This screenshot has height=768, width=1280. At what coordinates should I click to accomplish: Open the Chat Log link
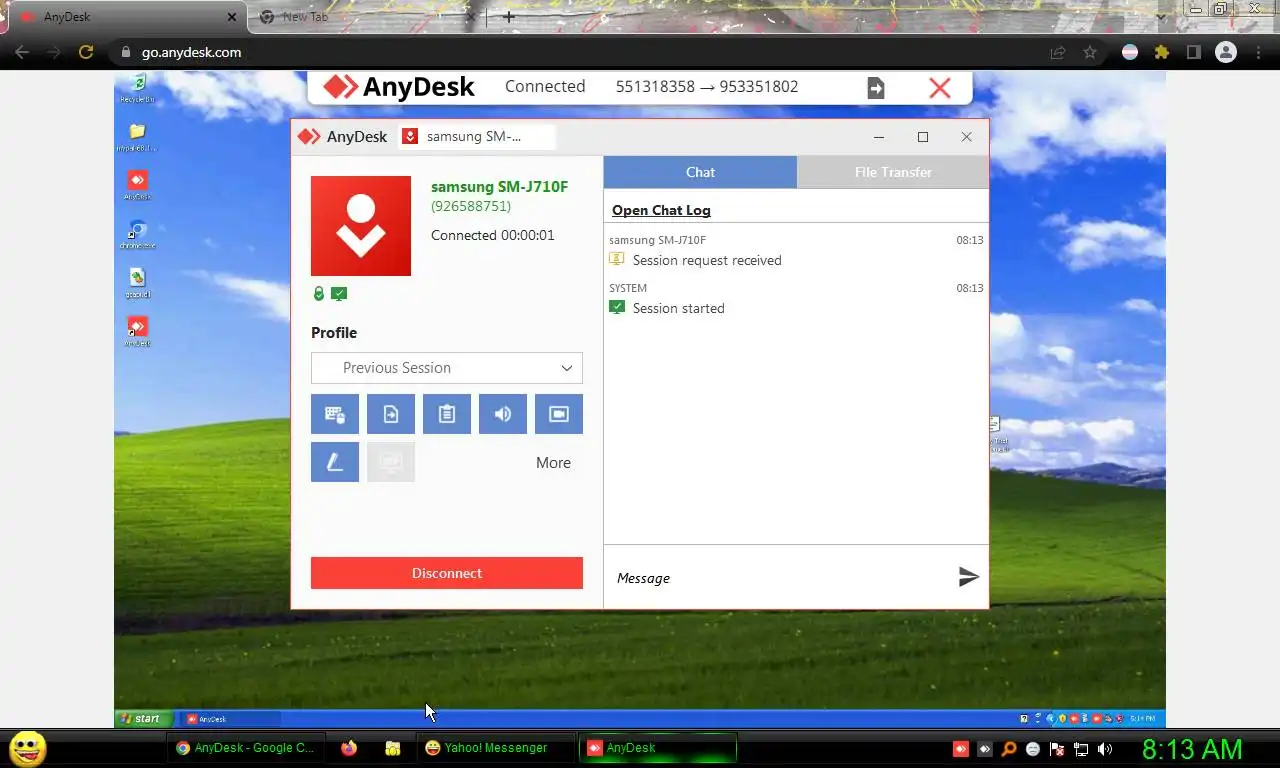click(x=661, y=210)
